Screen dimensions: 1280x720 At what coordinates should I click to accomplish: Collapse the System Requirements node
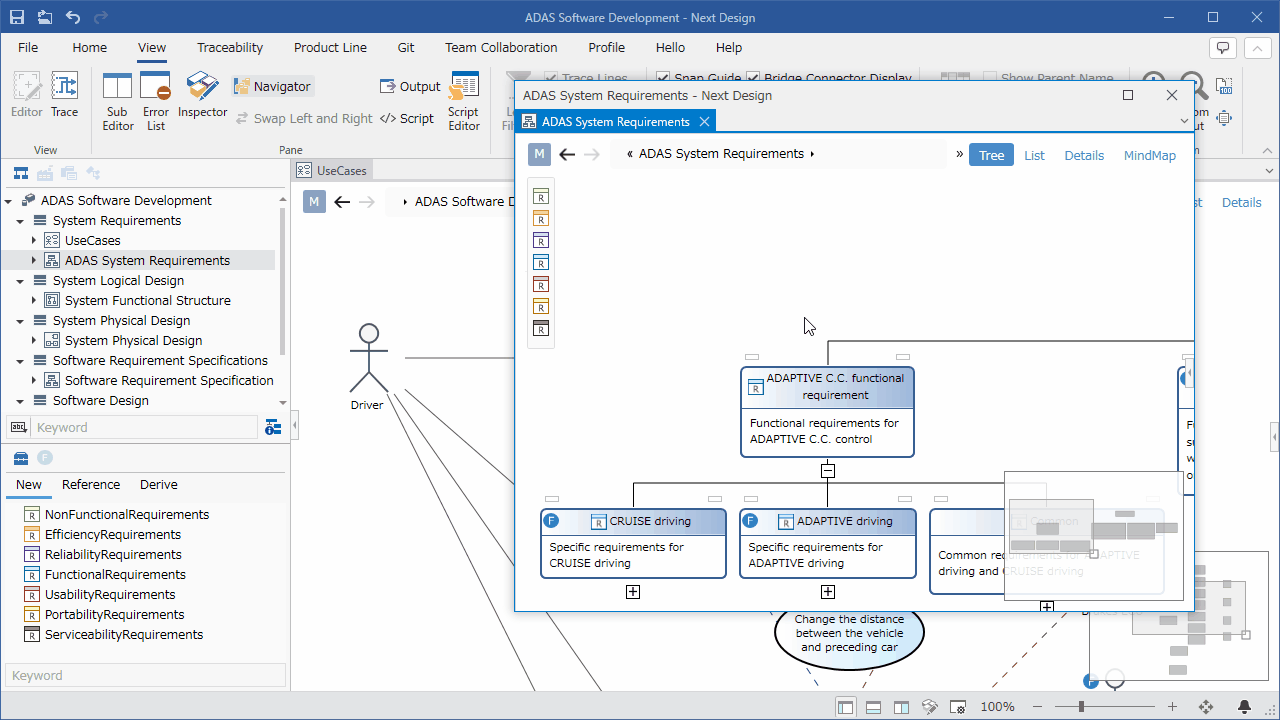tap(21, 221)
